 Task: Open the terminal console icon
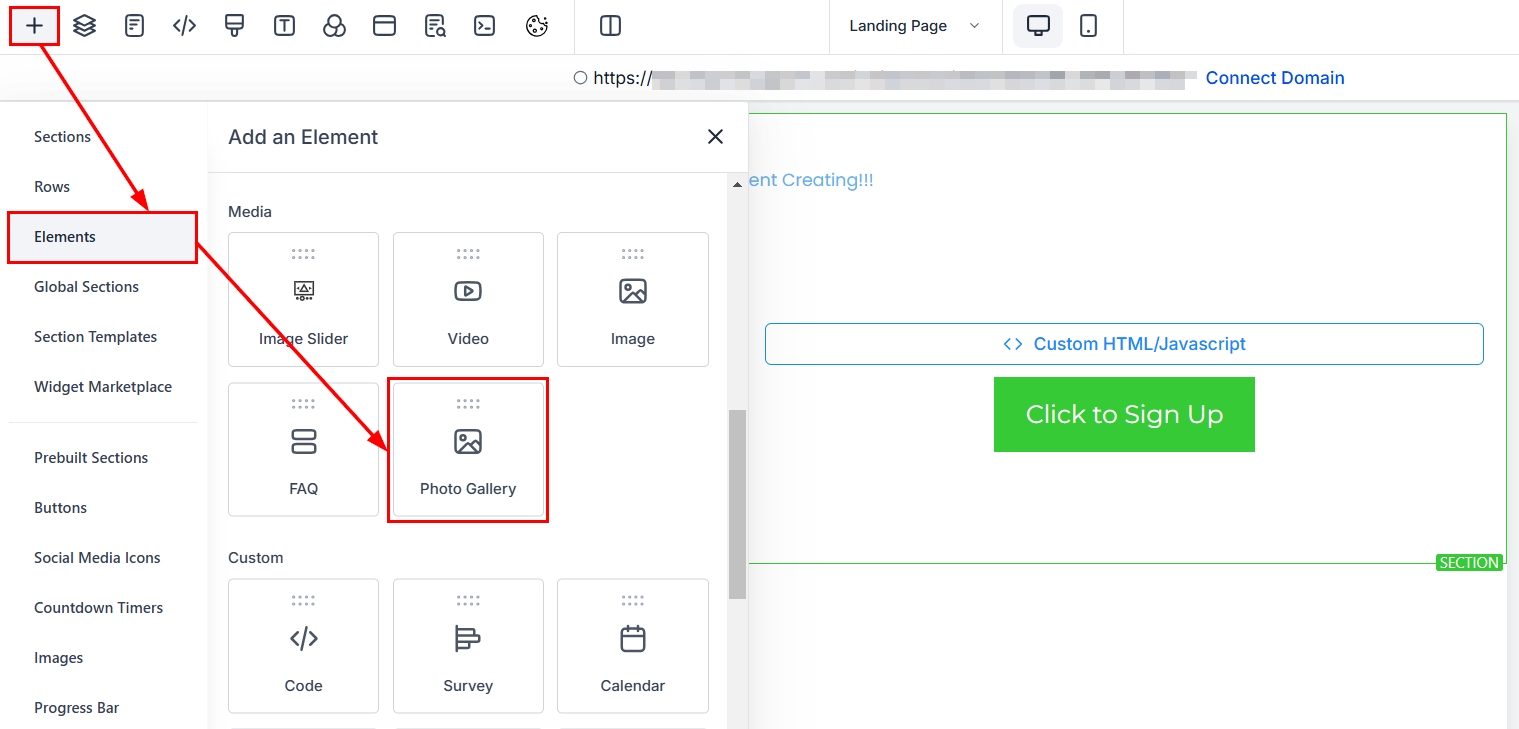[x=485, y=26]
